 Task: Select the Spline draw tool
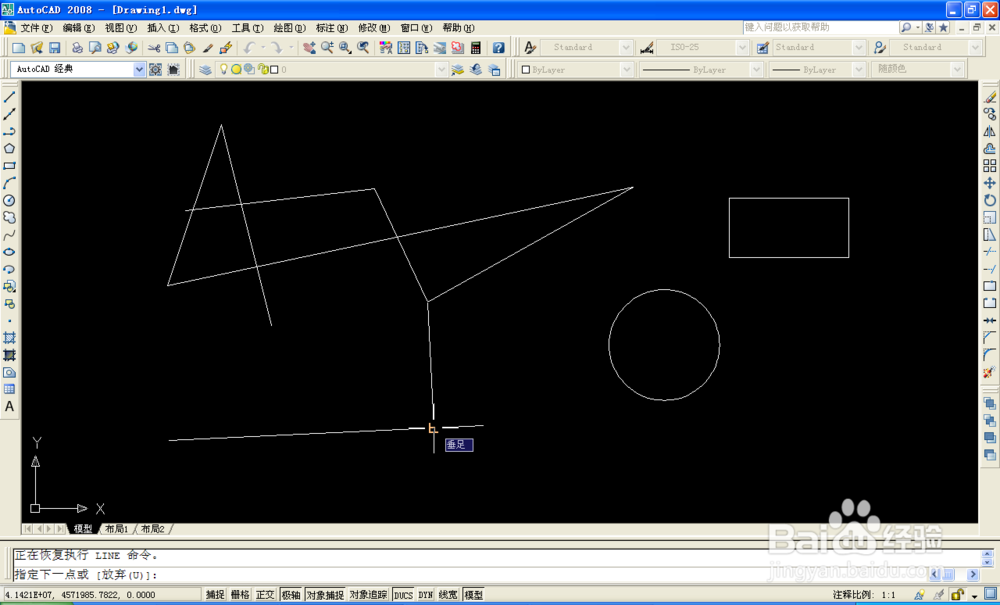[10, 235]
